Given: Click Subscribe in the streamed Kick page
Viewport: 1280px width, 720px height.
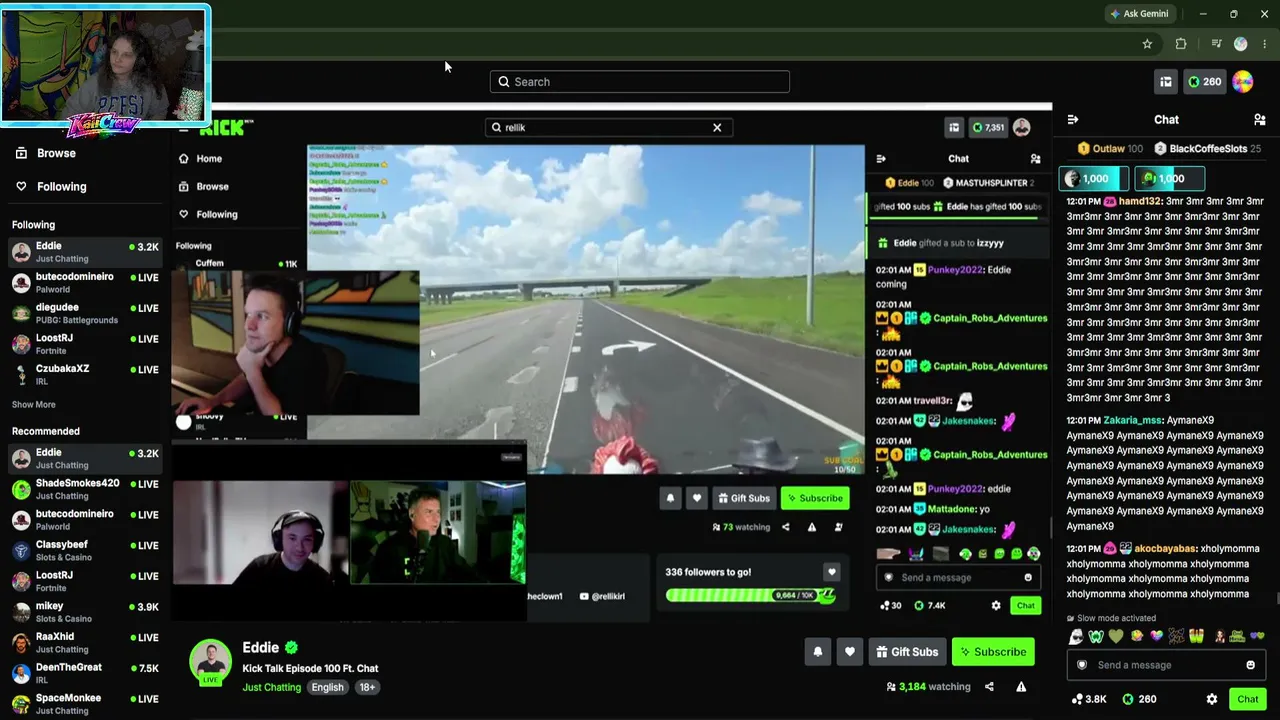Looking at the screenshot, I should 815,498.
